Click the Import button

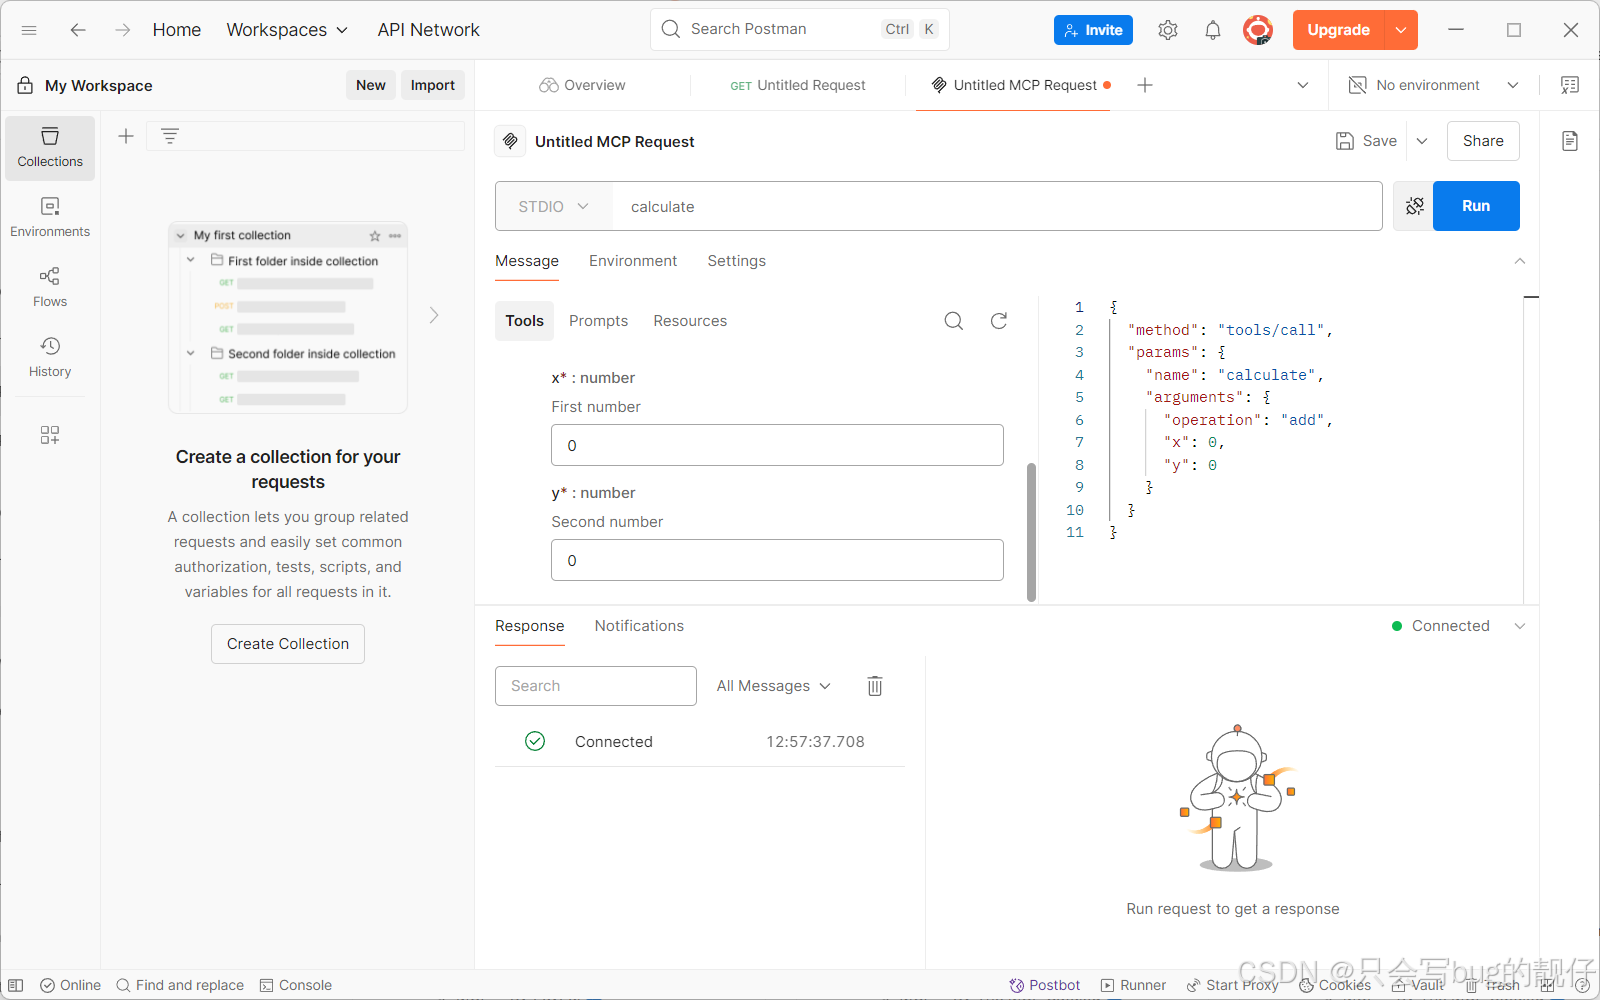pos(433,85)
